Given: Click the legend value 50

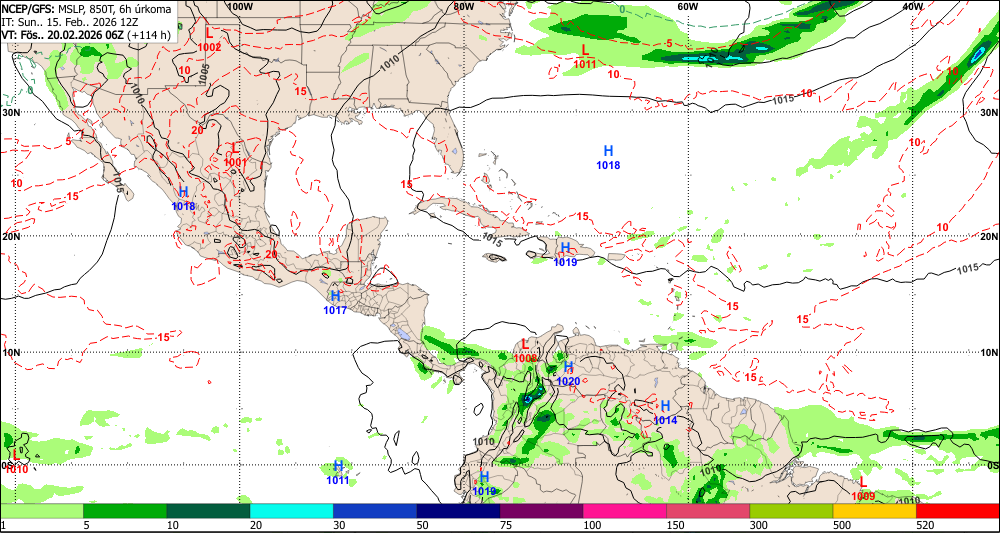Looking at the screenshot, I should [x=422, y=525].
